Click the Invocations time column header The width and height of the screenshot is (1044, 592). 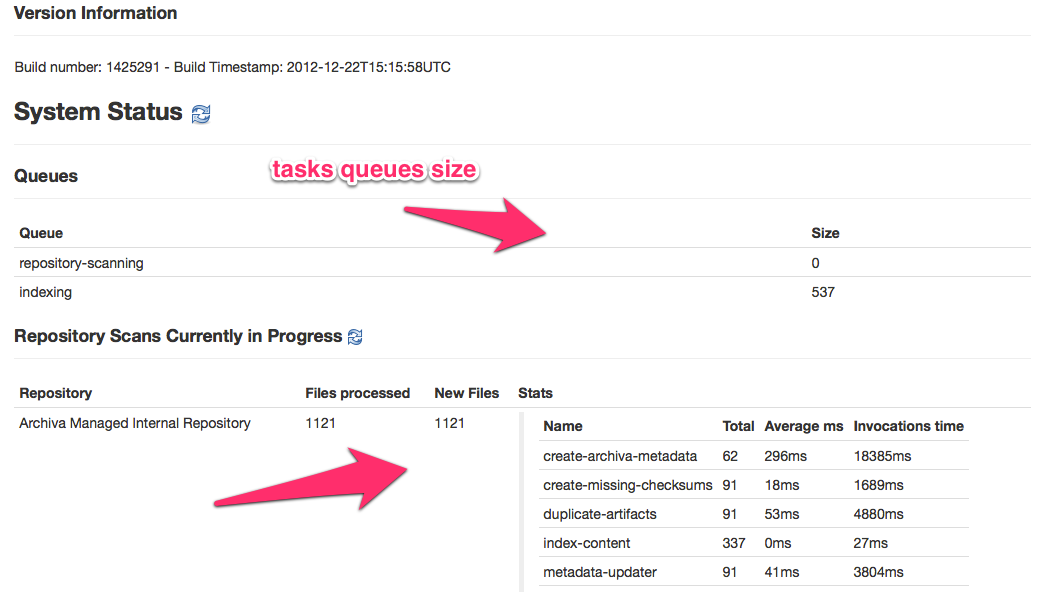908,426
